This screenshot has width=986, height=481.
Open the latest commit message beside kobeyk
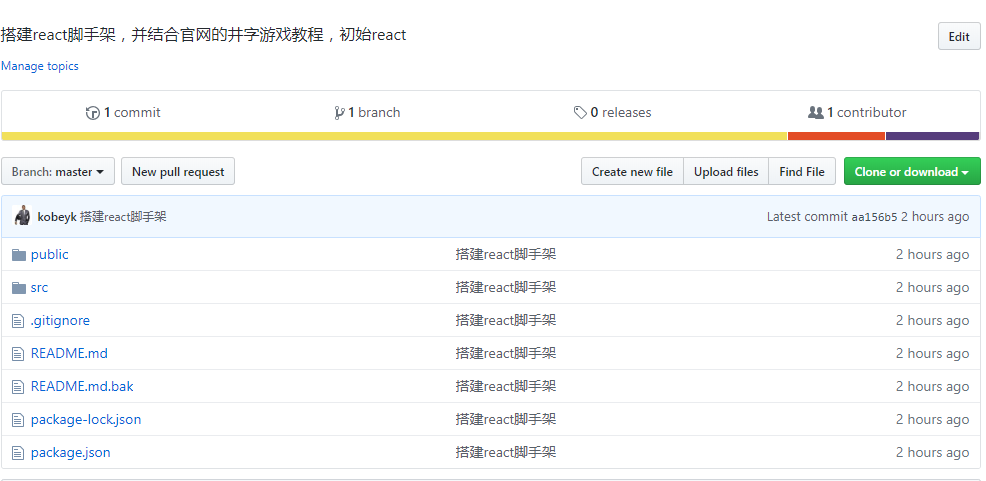[x=123, y=217]
